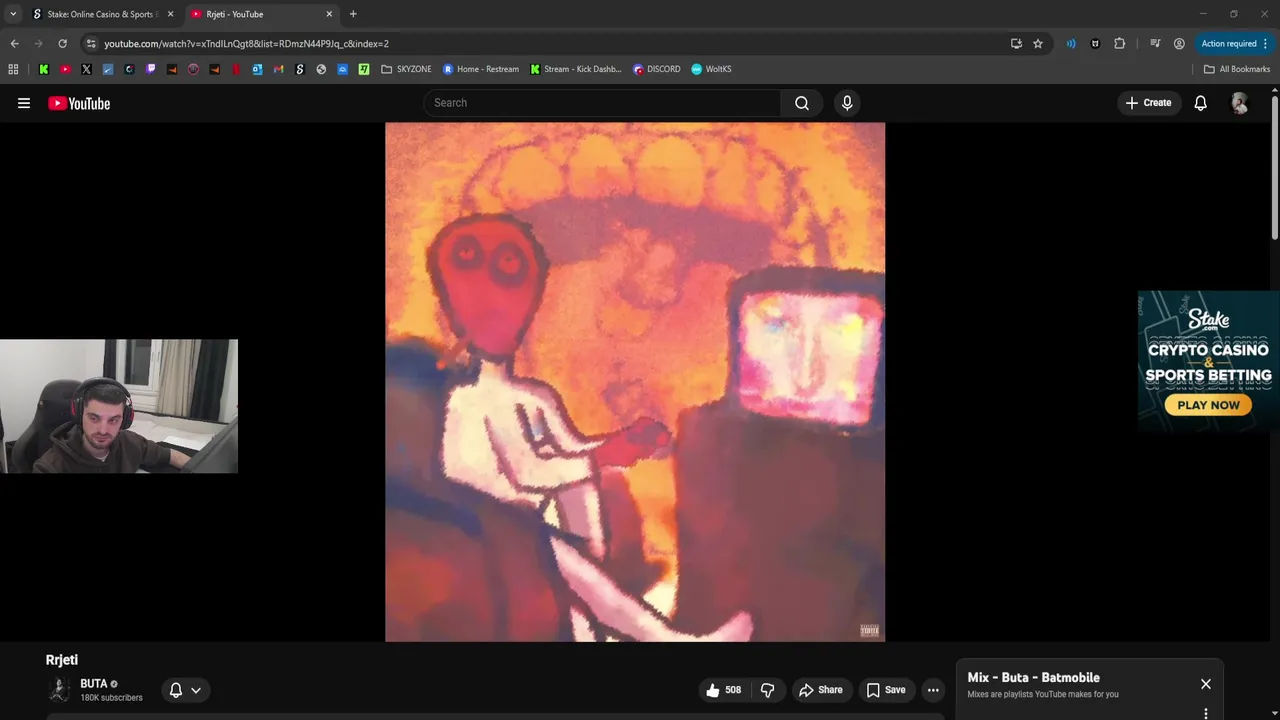Close the Rrjeti - YouTube tab
This screenshot has height=720, width=1280.
329,14
